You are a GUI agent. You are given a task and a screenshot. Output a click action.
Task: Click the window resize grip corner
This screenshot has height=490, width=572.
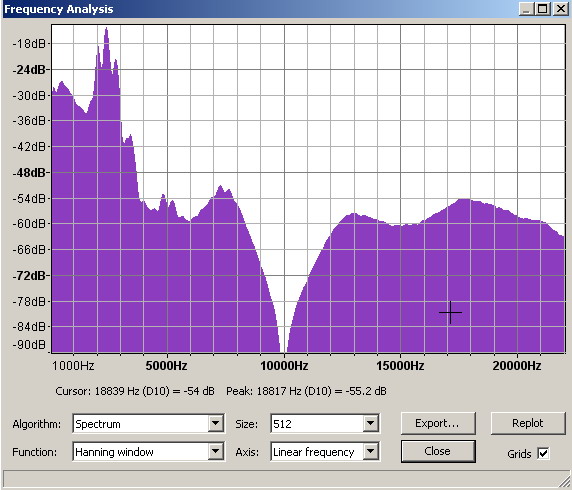pos(564,482)
